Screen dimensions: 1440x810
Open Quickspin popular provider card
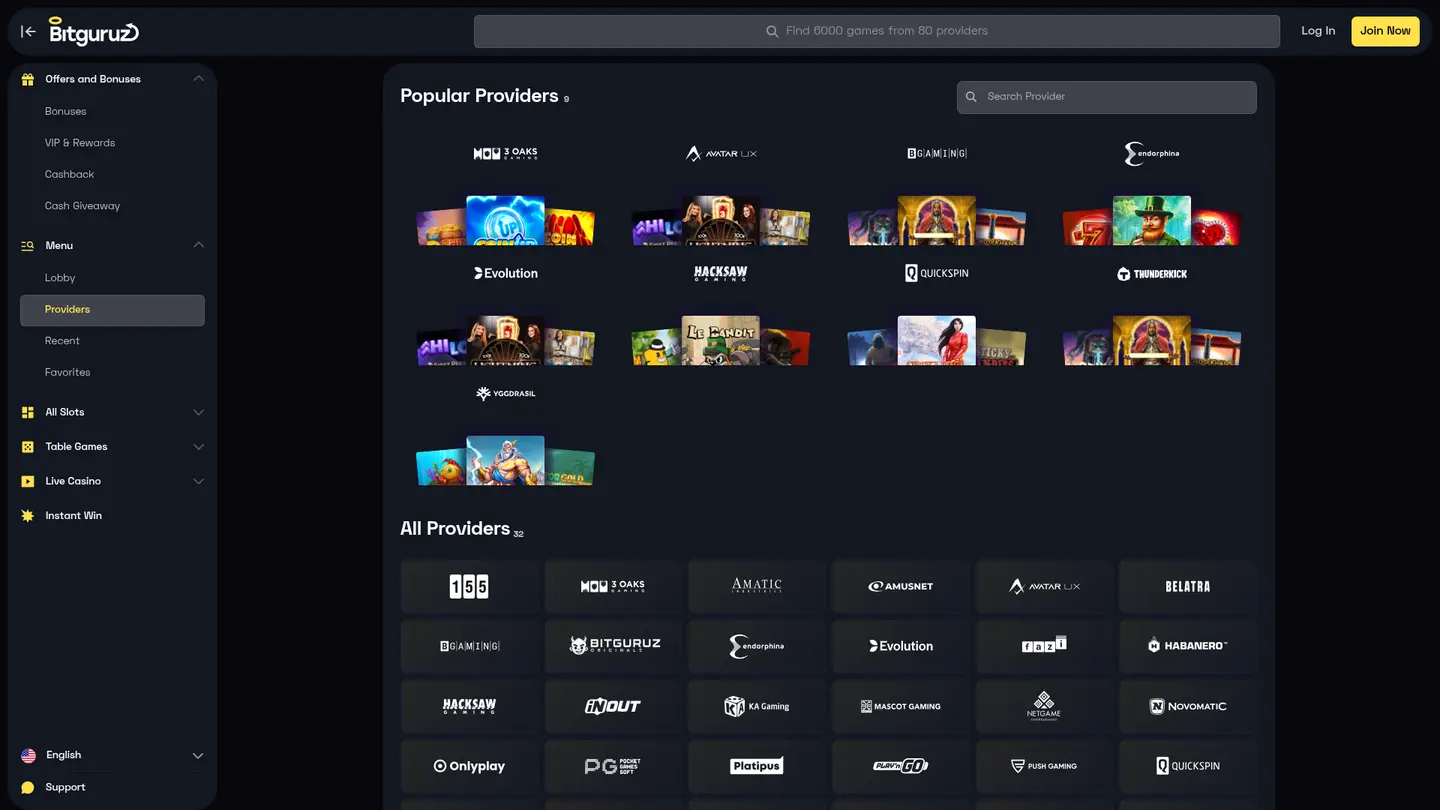[x=937, y=310]
